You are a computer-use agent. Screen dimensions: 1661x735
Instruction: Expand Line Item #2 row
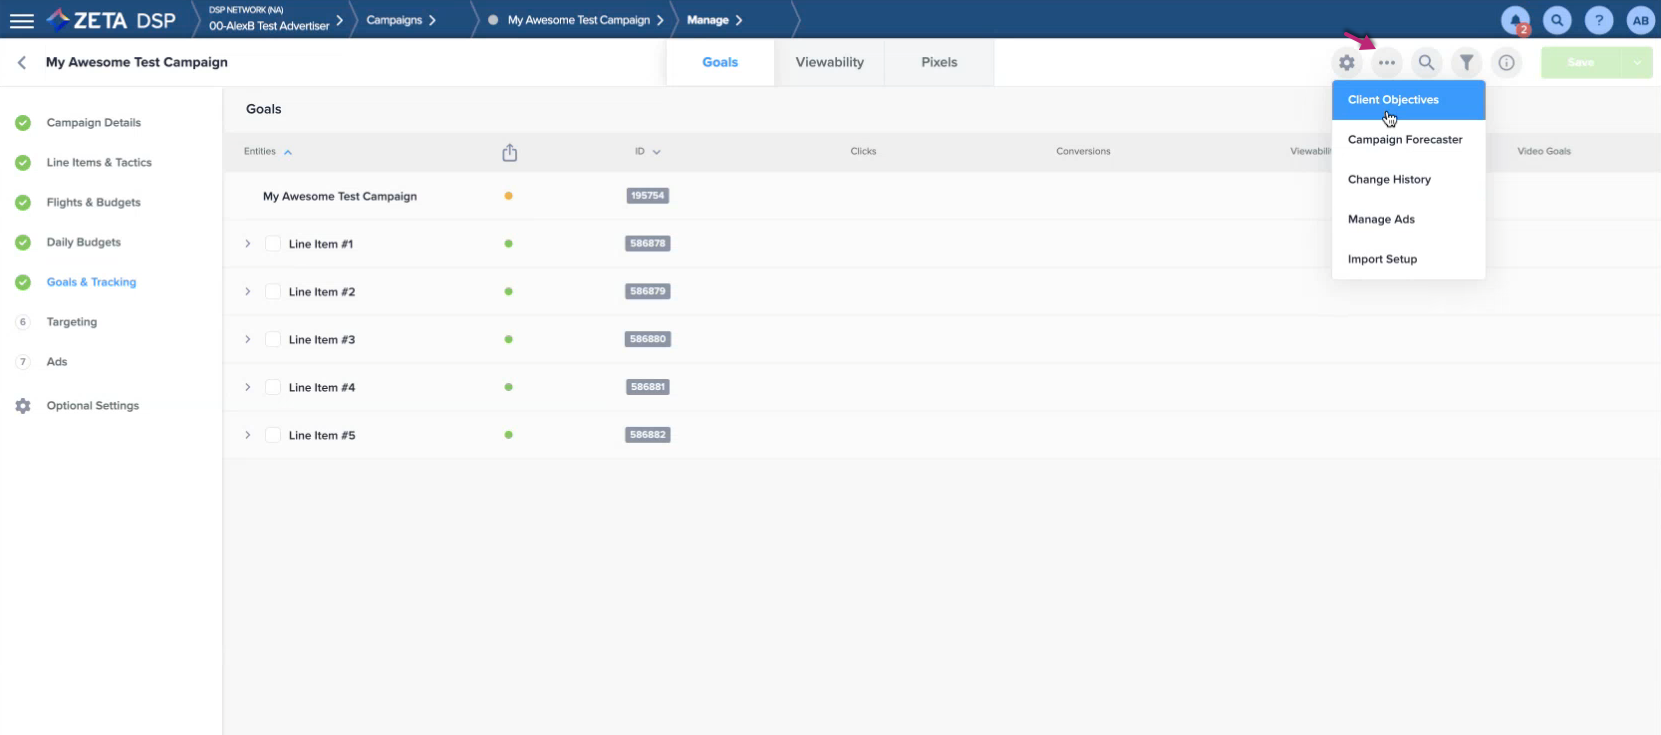point(248,292)
